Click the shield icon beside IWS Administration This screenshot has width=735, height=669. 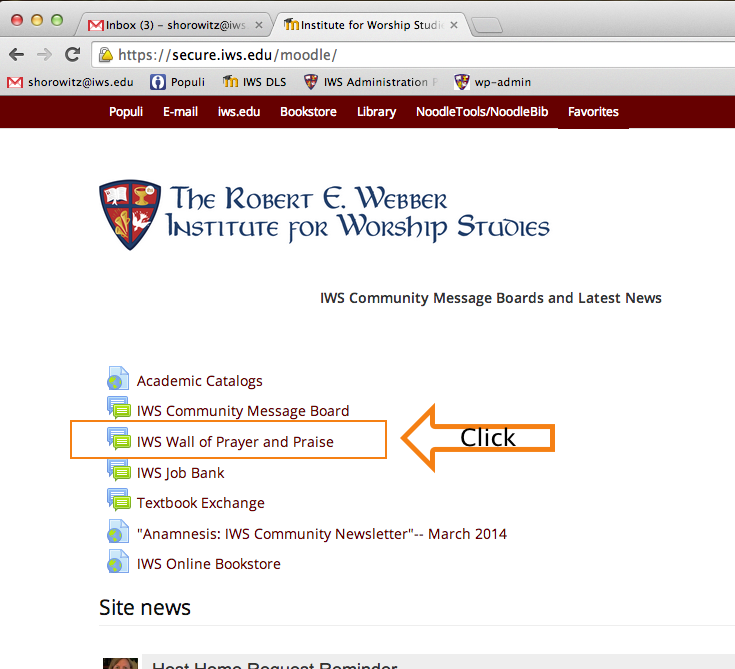coord(311,82)
